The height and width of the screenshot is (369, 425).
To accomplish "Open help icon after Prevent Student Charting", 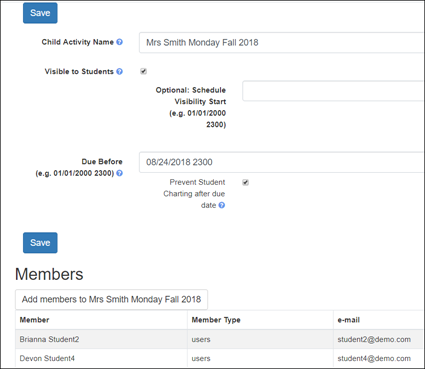I will click(x=222, y=205).
